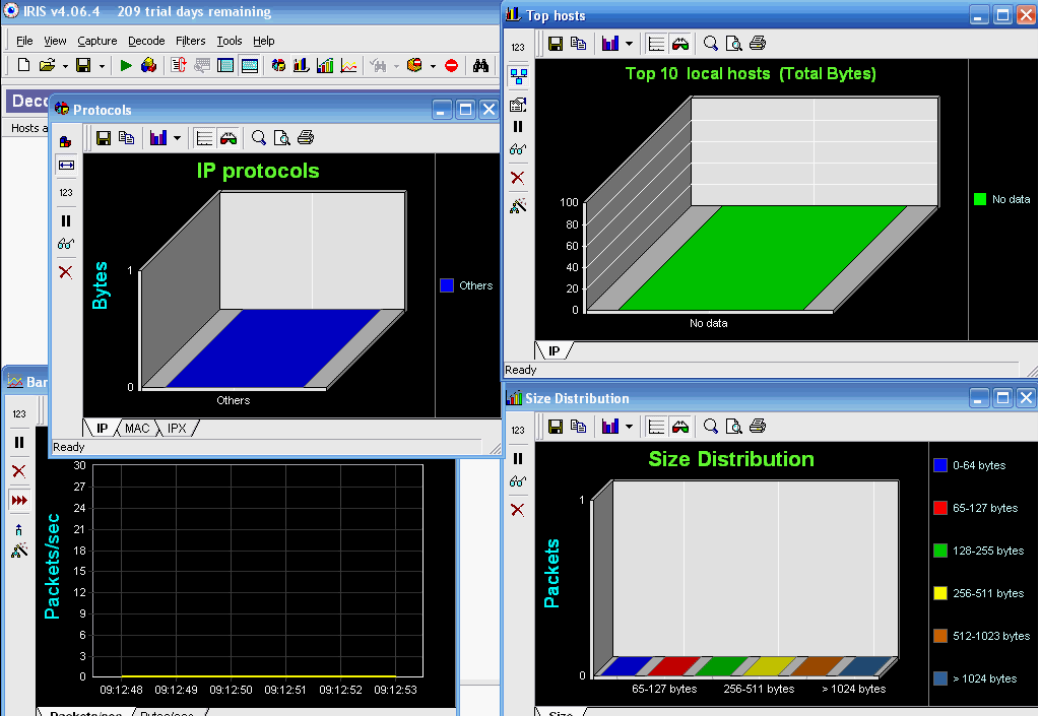
Task: Start capture with the green play icon
Action: [x=126, y=65]
